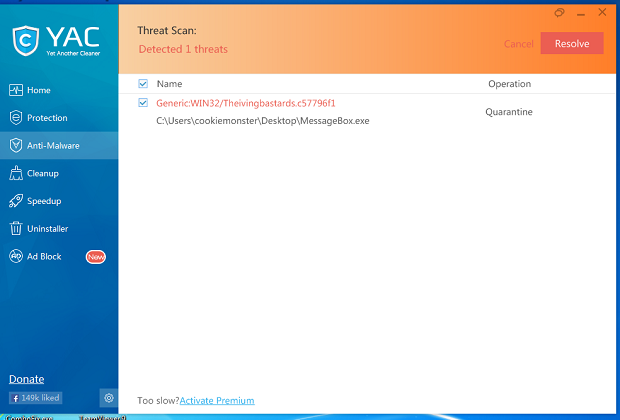
Task: Minimize the YAC window
Action: [580, 14]
